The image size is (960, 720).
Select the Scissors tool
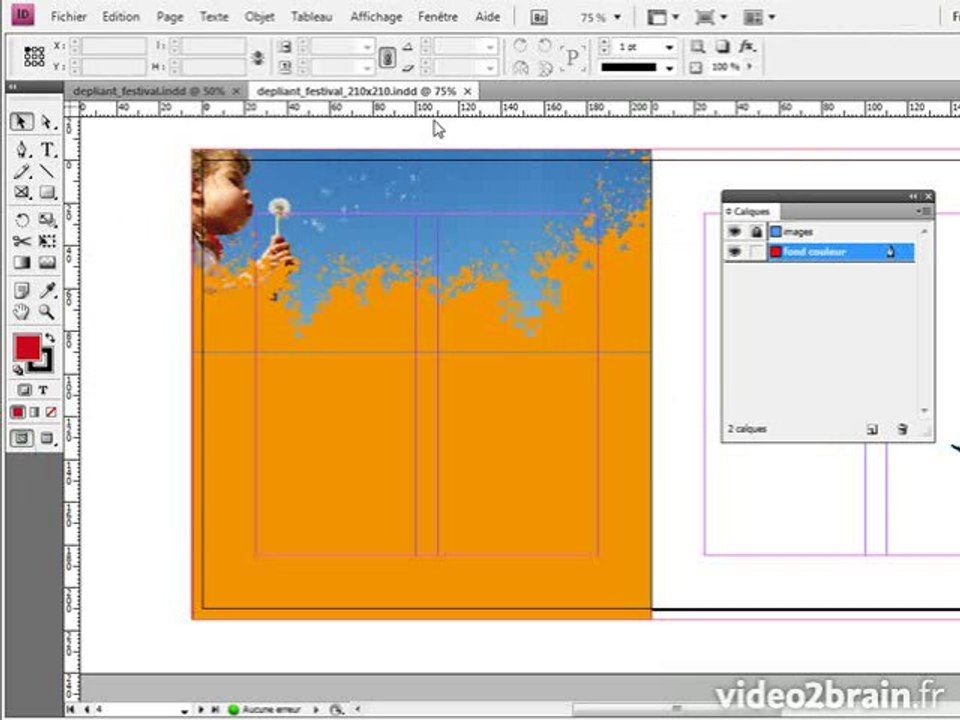click(21, 241)
